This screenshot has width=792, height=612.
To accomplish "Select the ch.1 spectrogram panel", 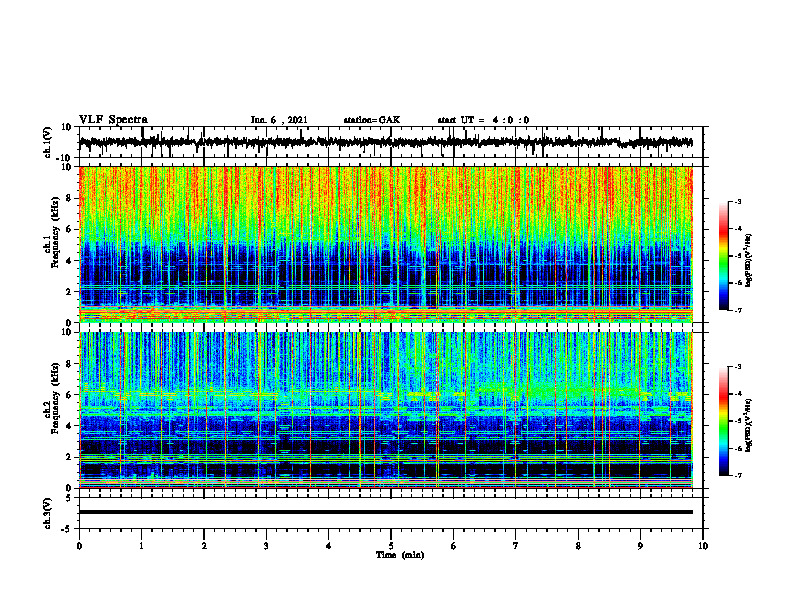I will pos(386,244).
